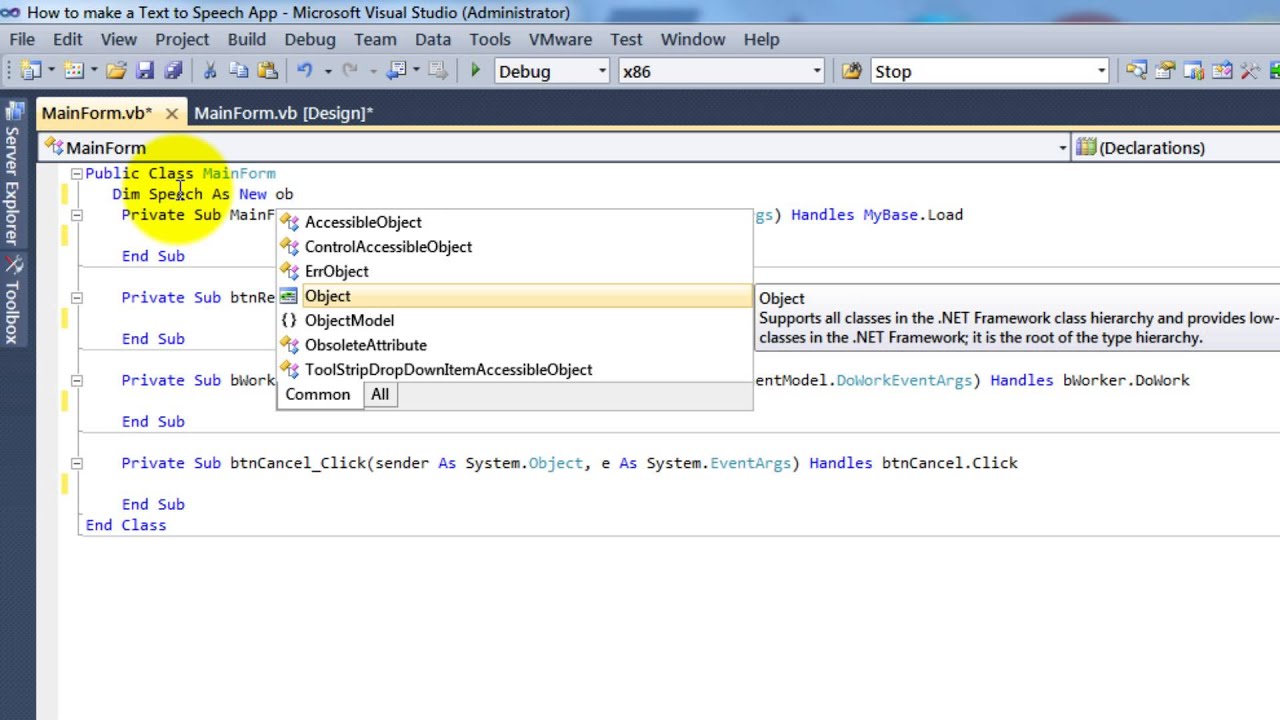Collapse the MainForm Load sub region
The height and width of the screenshot is (720, 1280).
76,215
